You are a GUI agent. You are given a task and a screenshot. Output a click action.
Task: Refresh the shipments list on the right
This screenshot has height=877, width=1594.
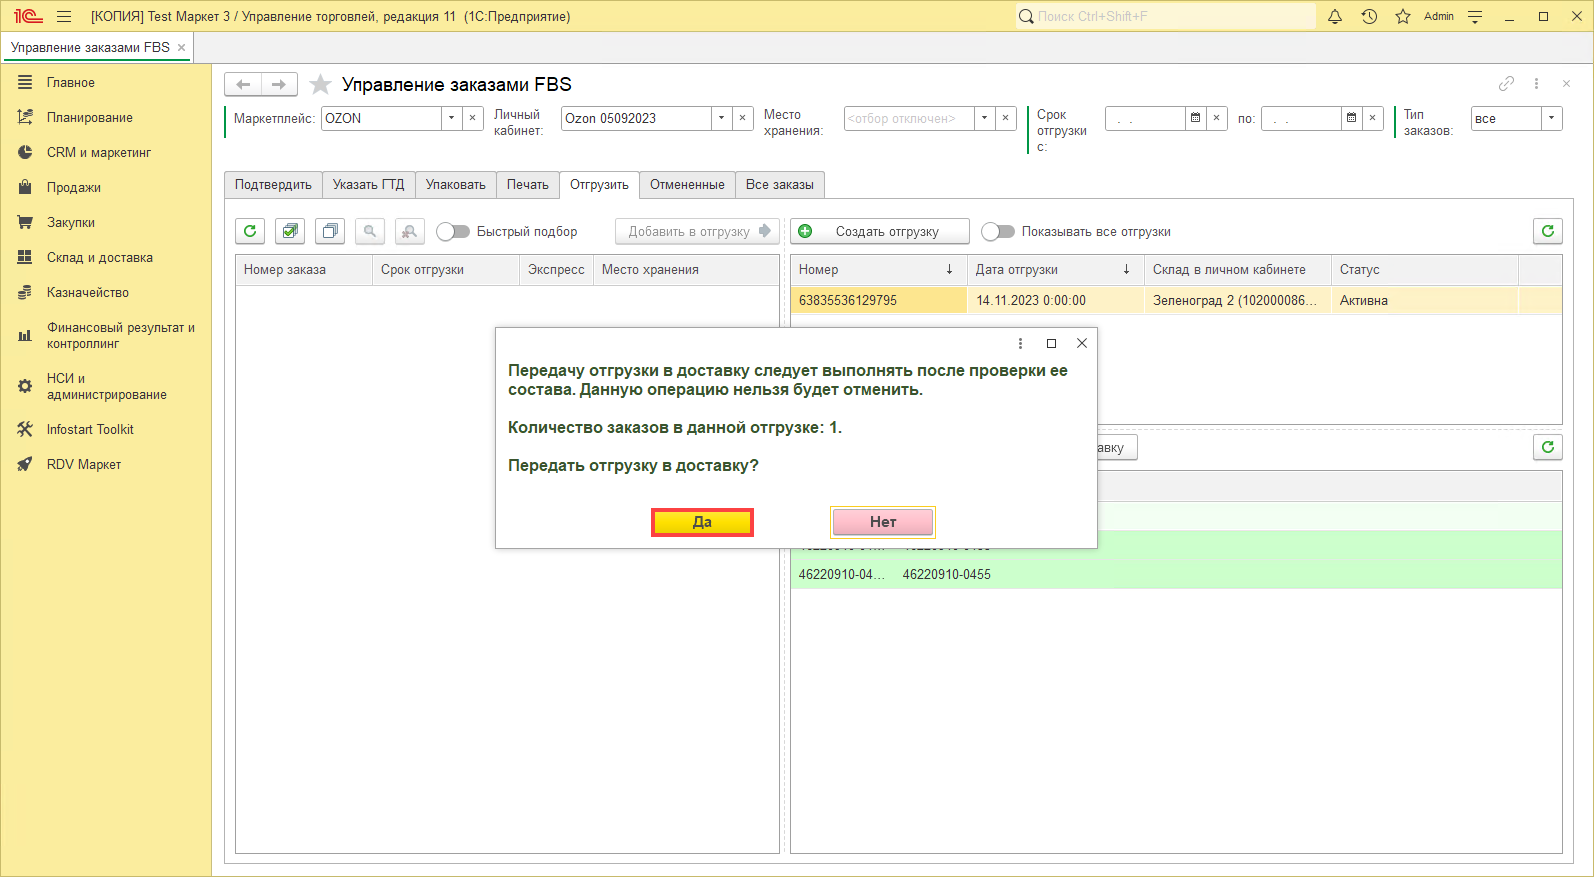pos(1547,231)
